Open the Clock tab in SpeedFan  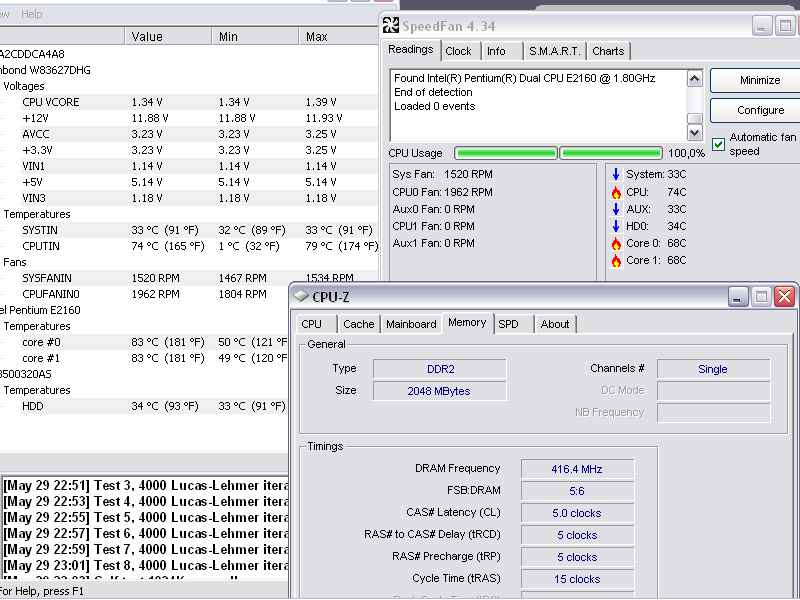[x=458, y=51]
